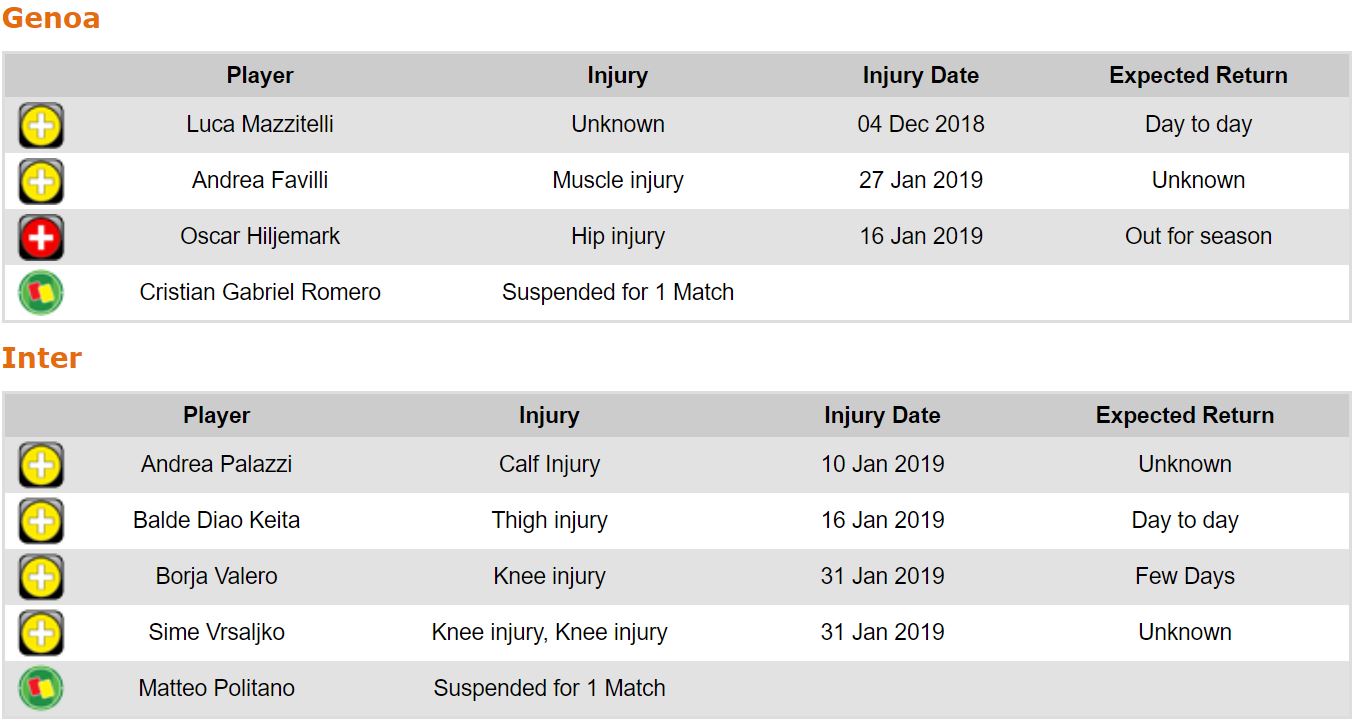Click yellow injury icon beside Luca Mazzitelli
The image size is (1354, 721).
[41, 125]
